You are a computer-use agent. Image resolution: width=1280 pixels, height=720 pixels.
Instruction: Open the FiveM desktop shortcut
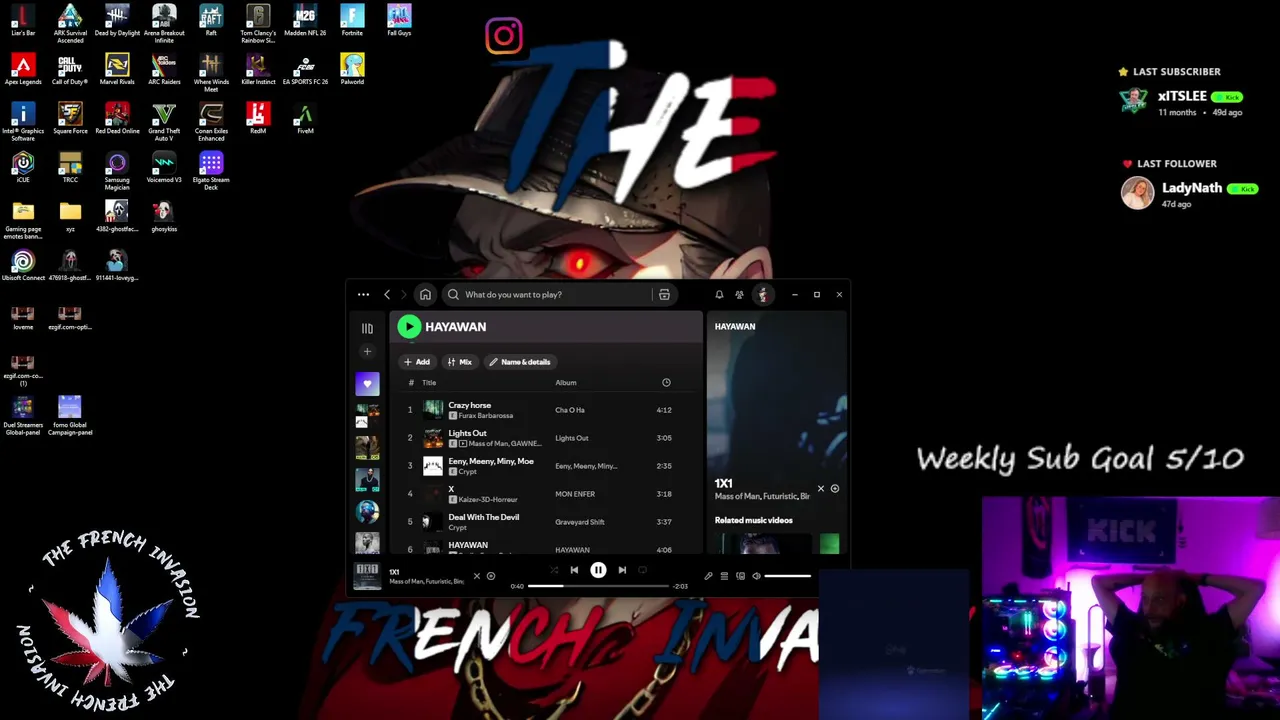tap(305, 118)
